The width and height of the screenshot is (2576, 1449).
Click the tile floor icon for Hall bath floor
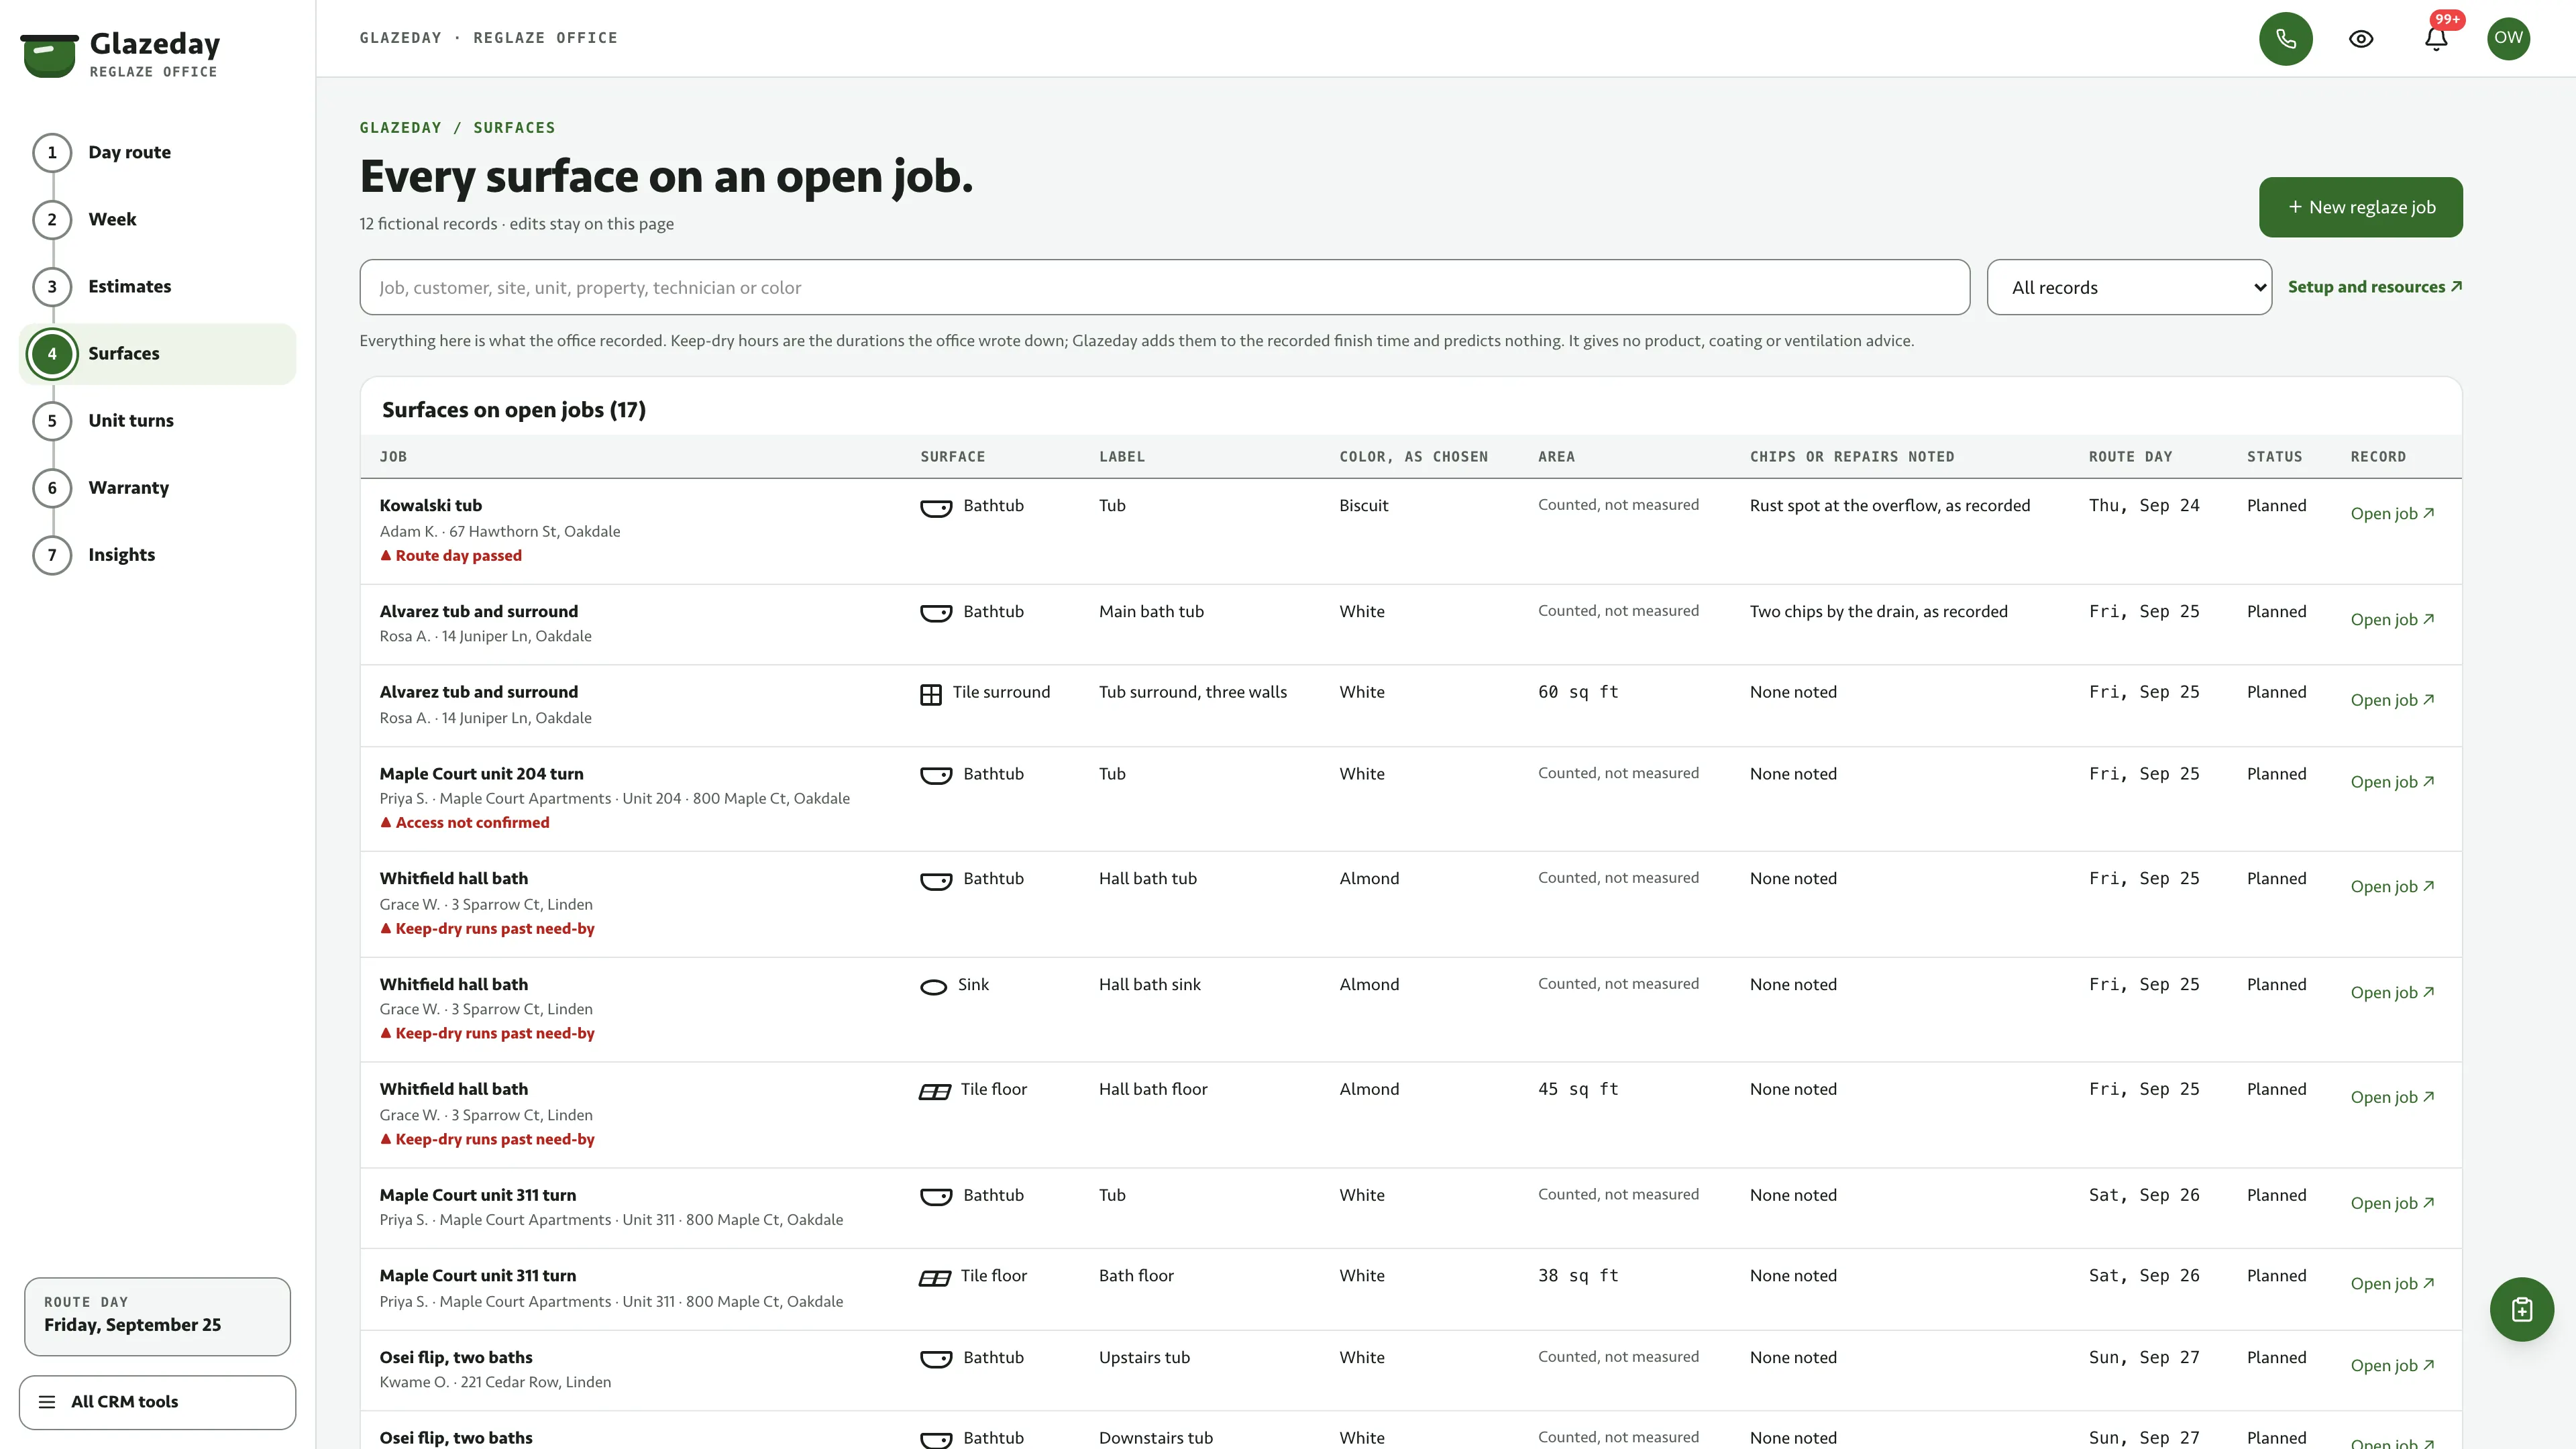(934, 1091)
